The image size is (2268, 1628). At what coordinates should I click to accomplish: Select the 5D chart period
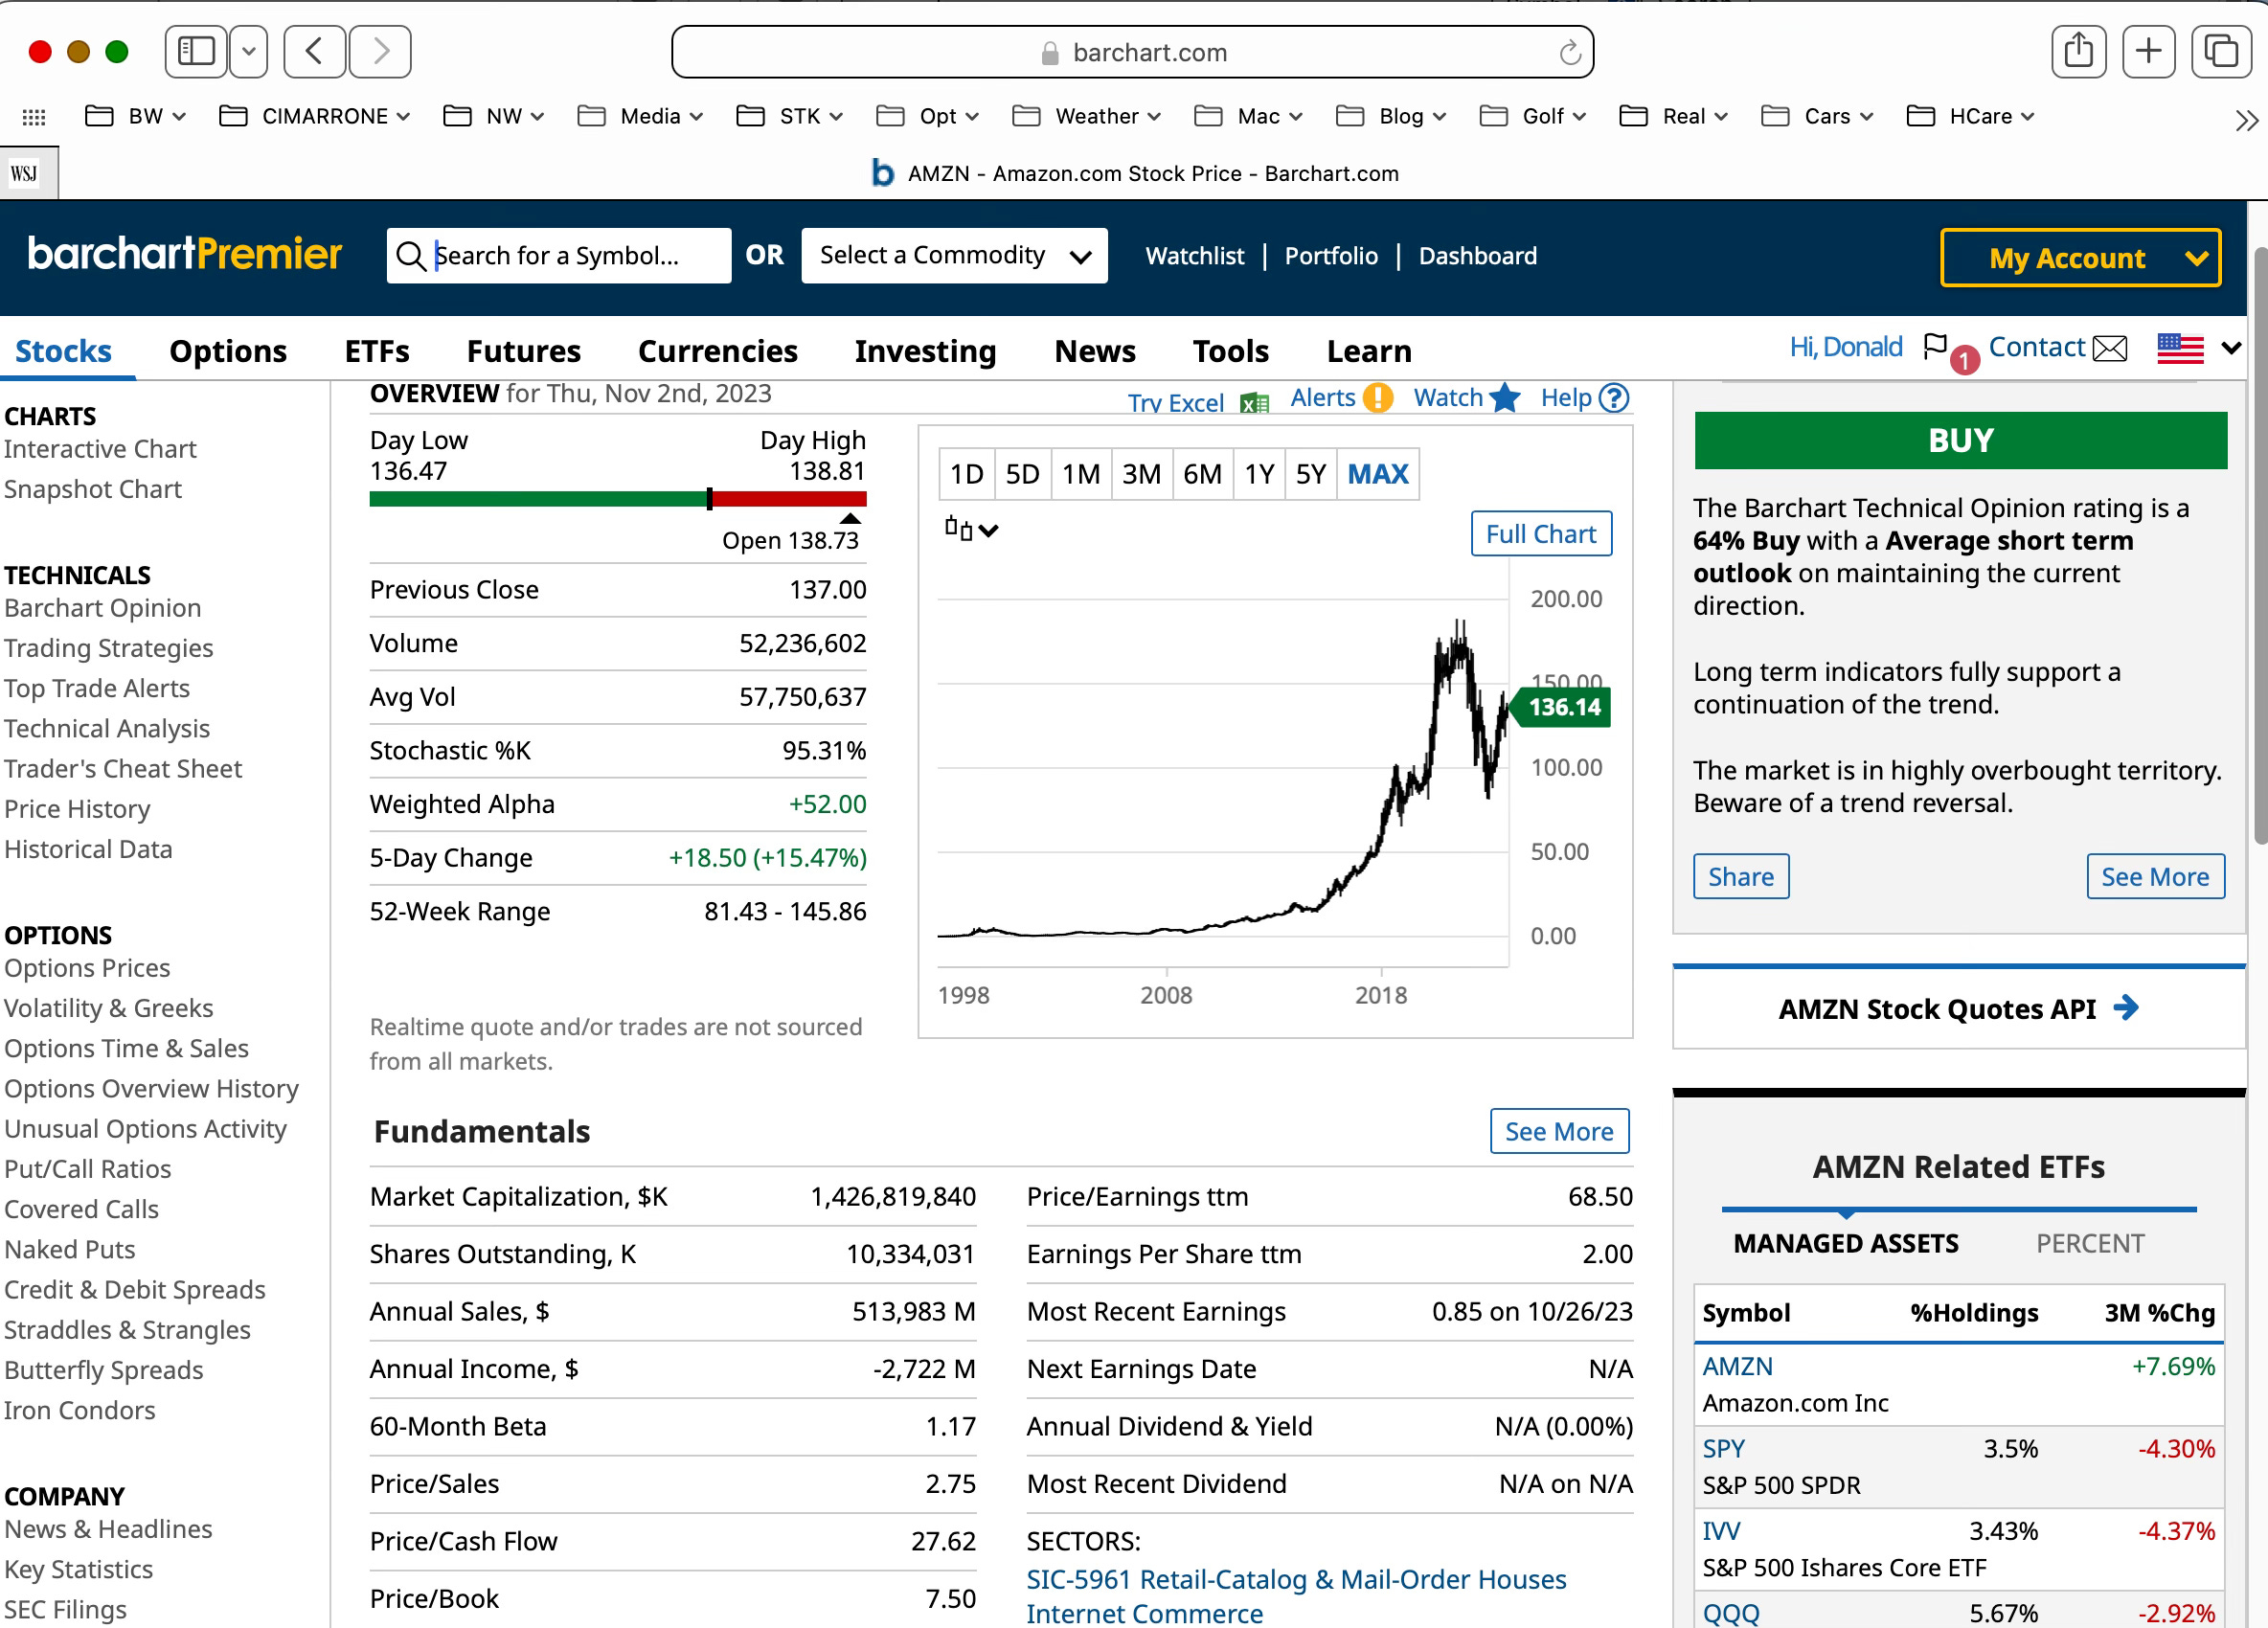tap(1022, 474)
